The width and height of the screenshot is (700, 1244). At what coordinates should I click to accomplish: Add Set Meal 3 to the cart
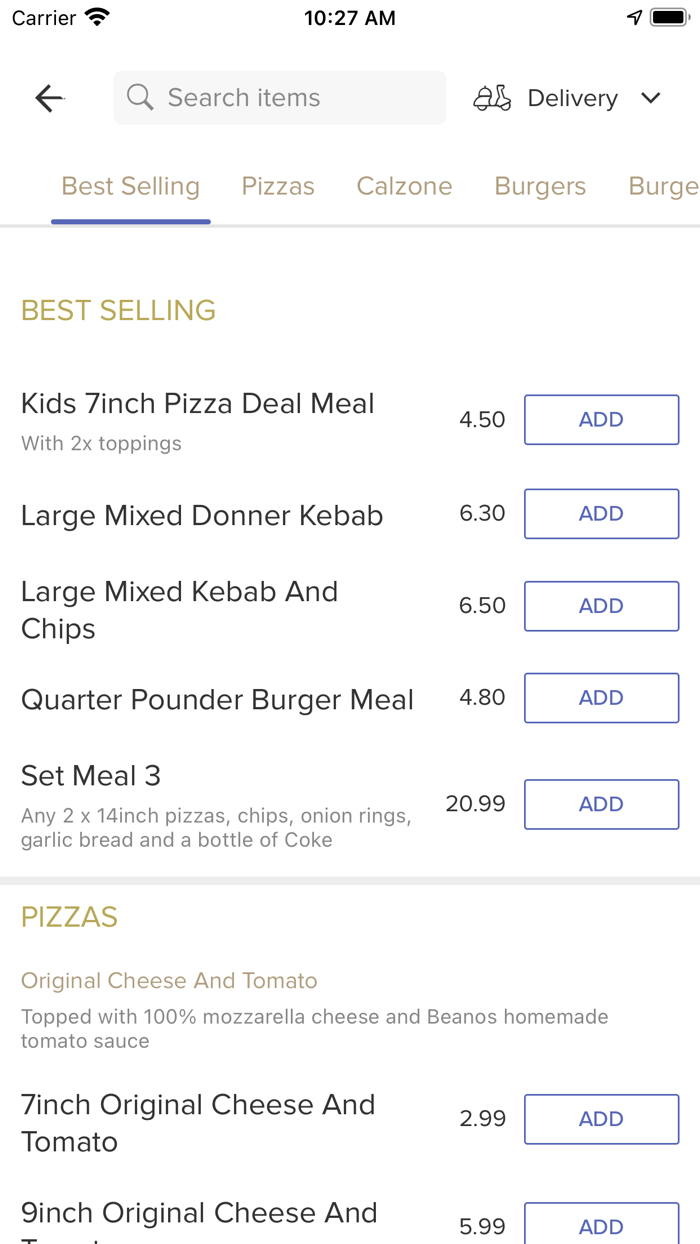coord(601,804)
